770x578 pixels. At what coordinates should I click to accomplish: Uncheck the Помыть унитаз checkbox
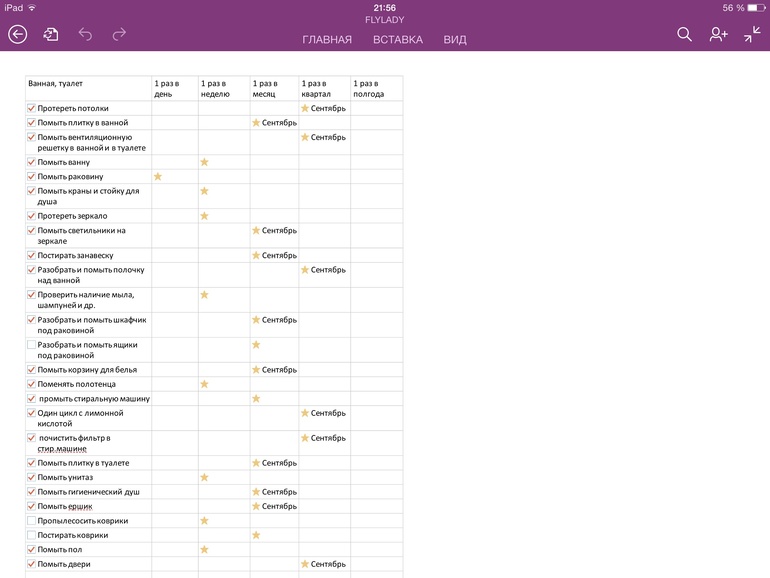31,478
